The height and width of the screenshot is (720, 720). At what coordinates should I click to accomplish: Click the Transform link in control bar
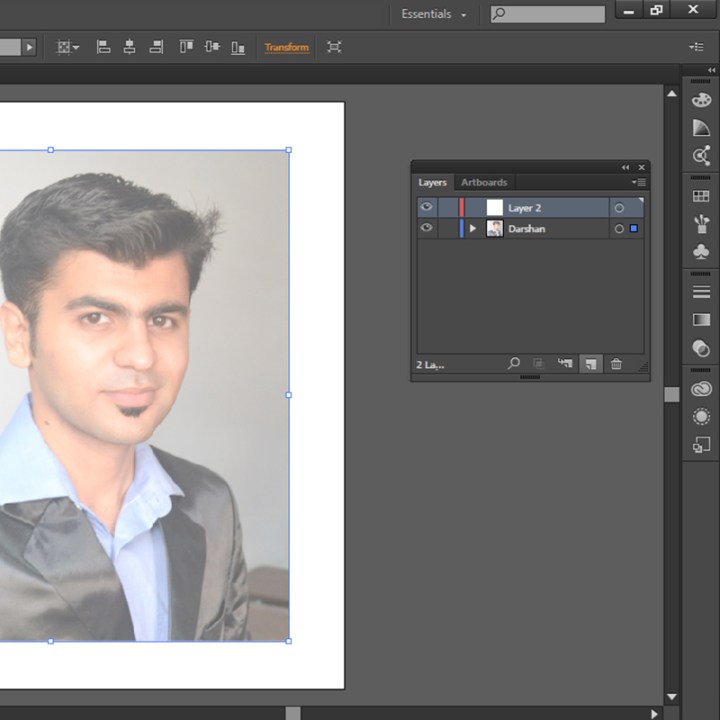pos(286,47)
